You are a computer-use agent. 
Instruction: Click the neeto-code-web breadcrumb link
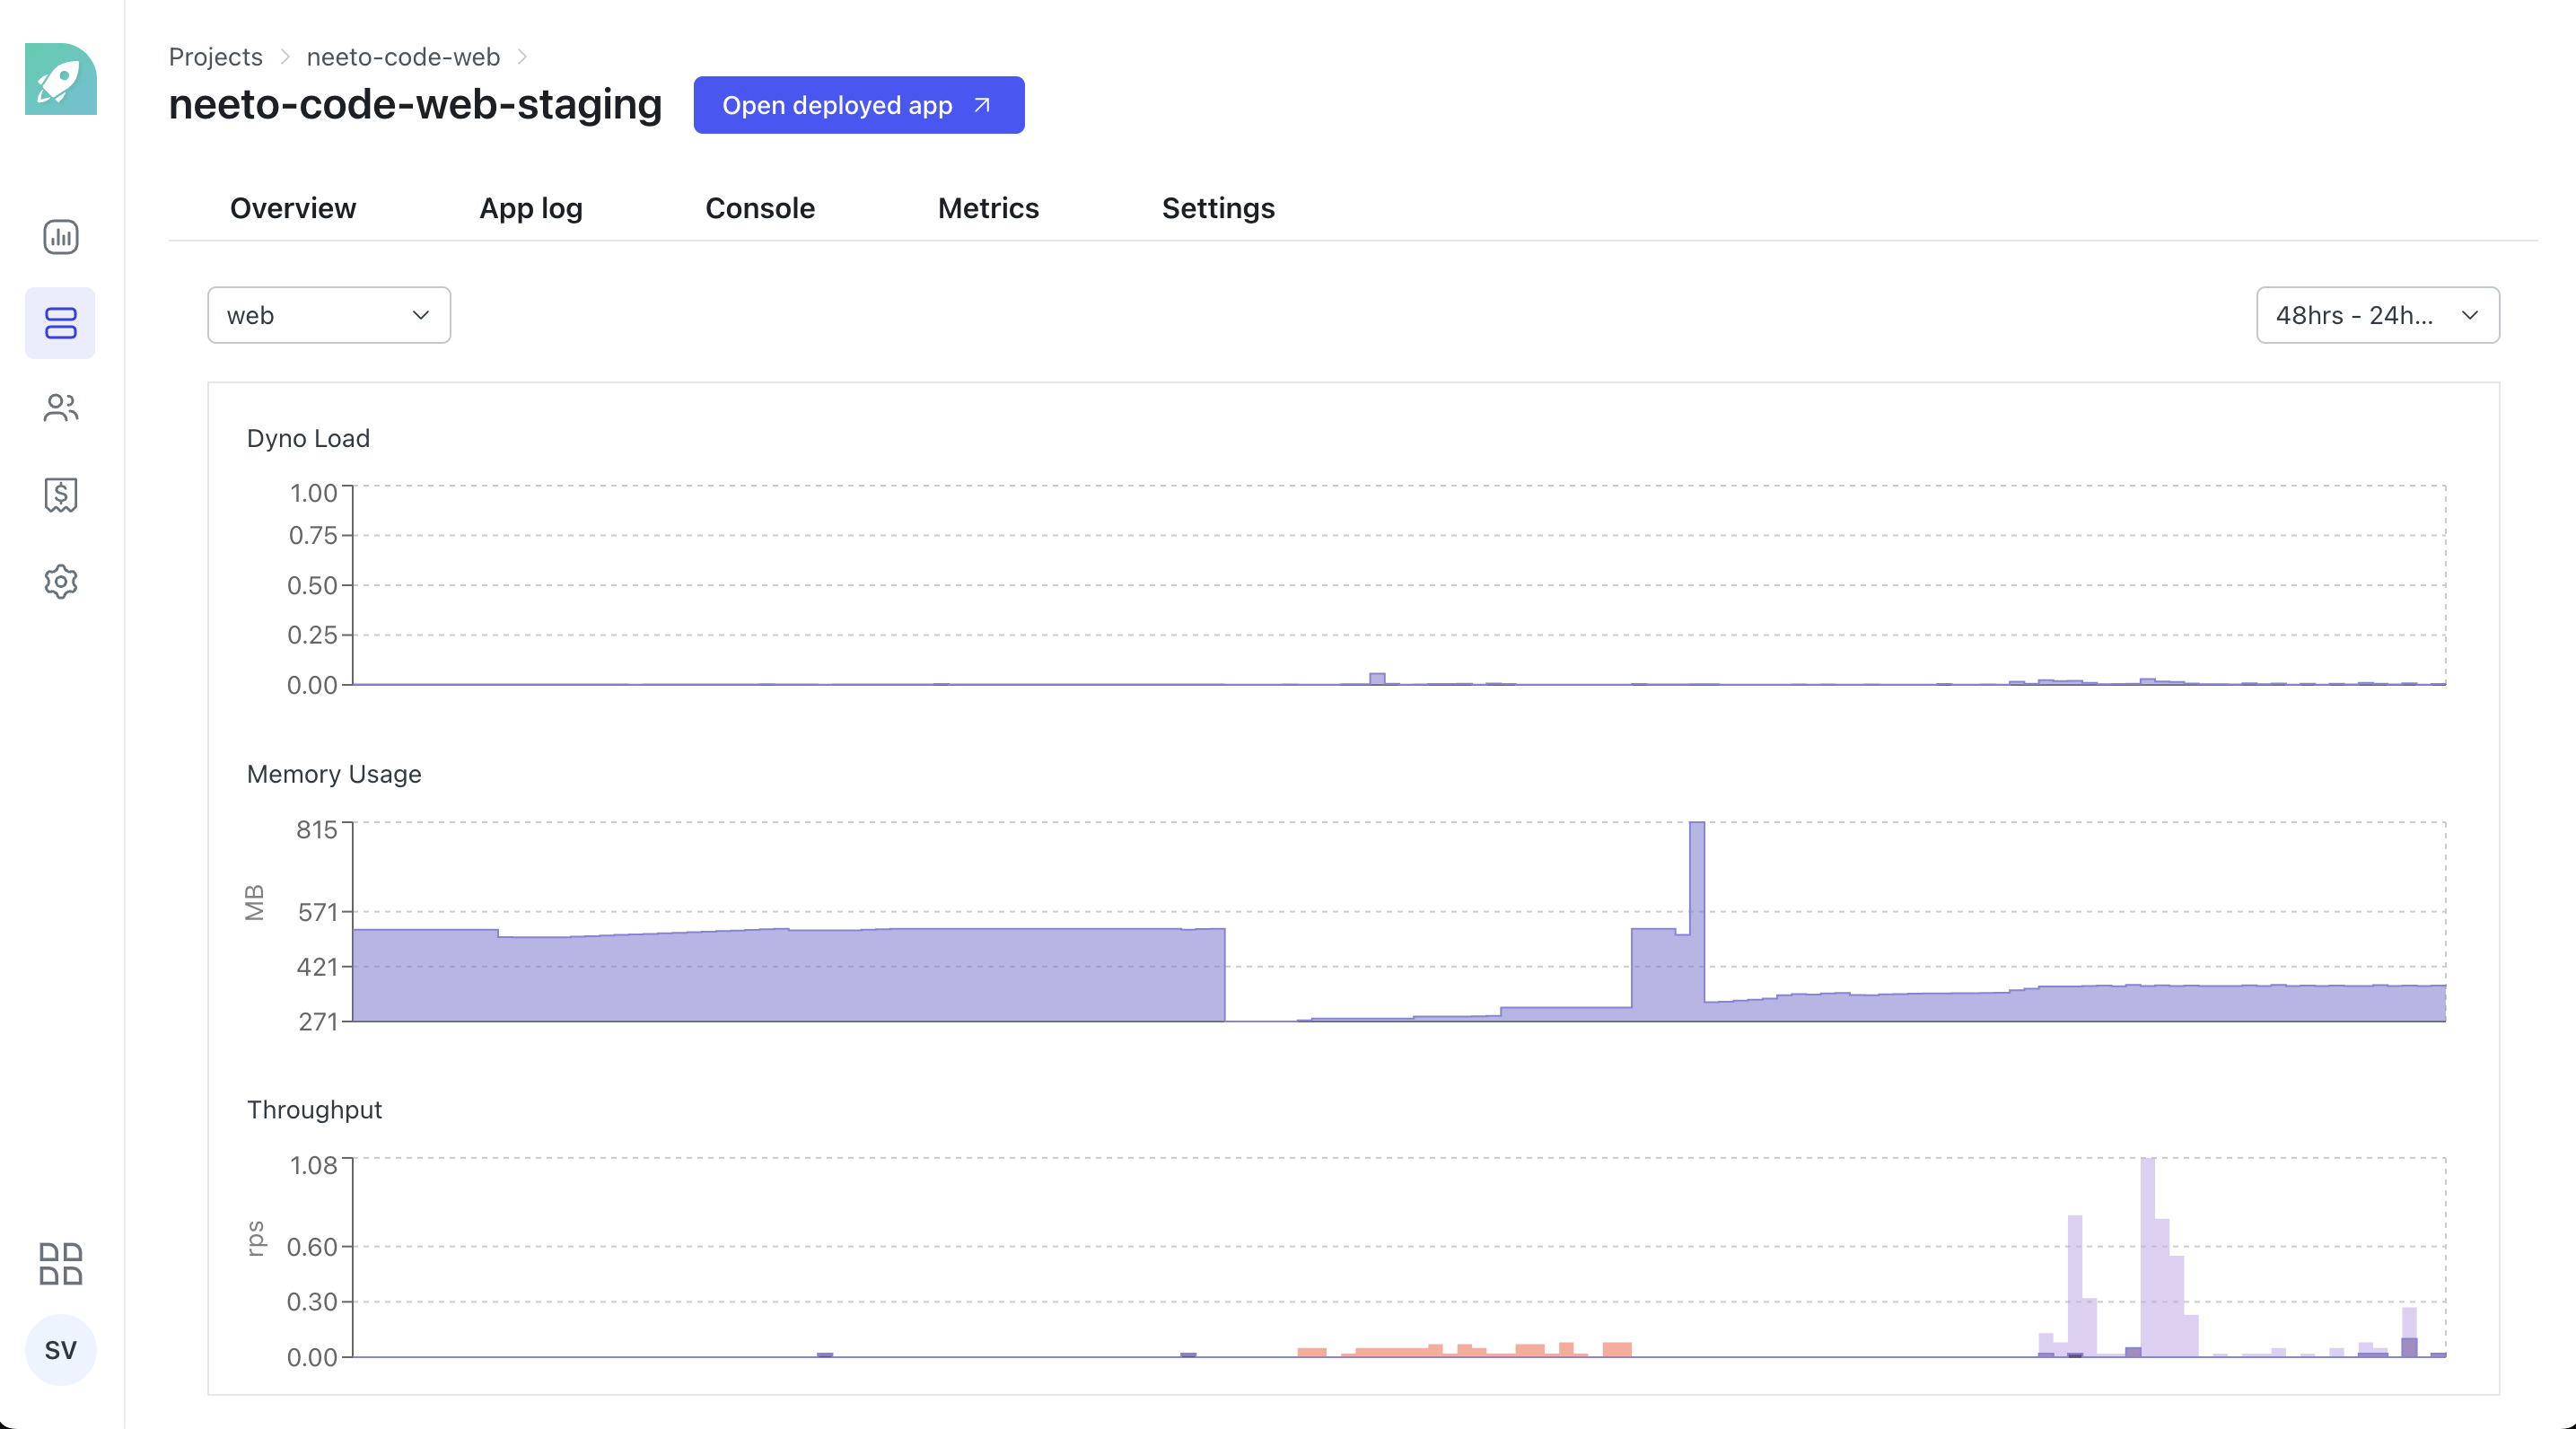tap(403, 57)
